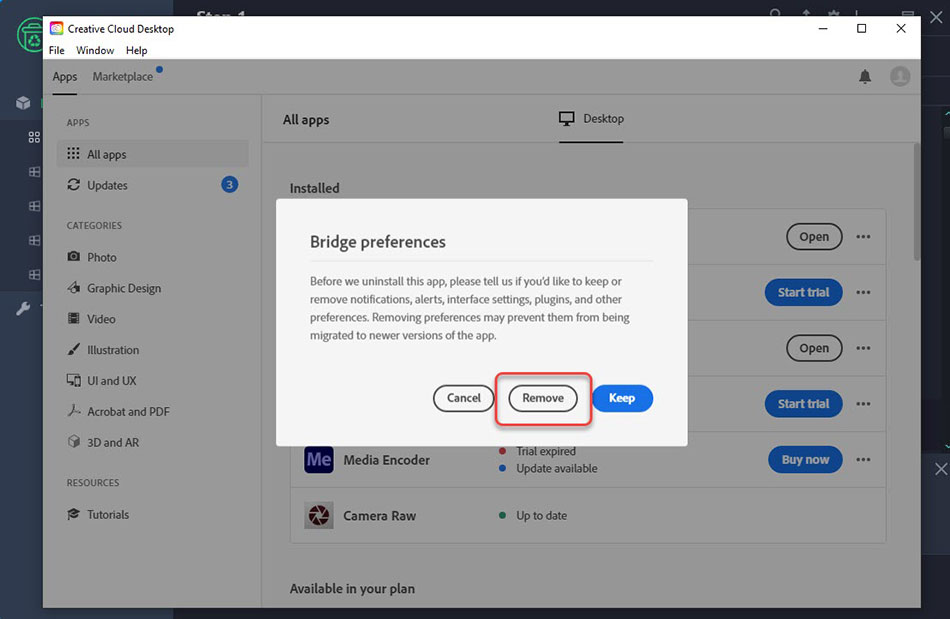Open the account profile avatar
Image resolution: width=950 pixels, height=619 pixels.
point(900,76)
